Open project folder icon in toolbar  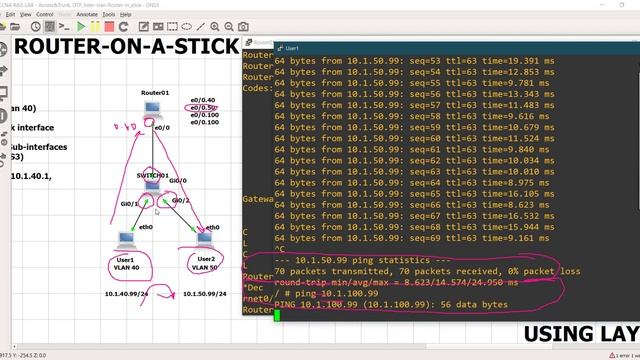point(15,27)
